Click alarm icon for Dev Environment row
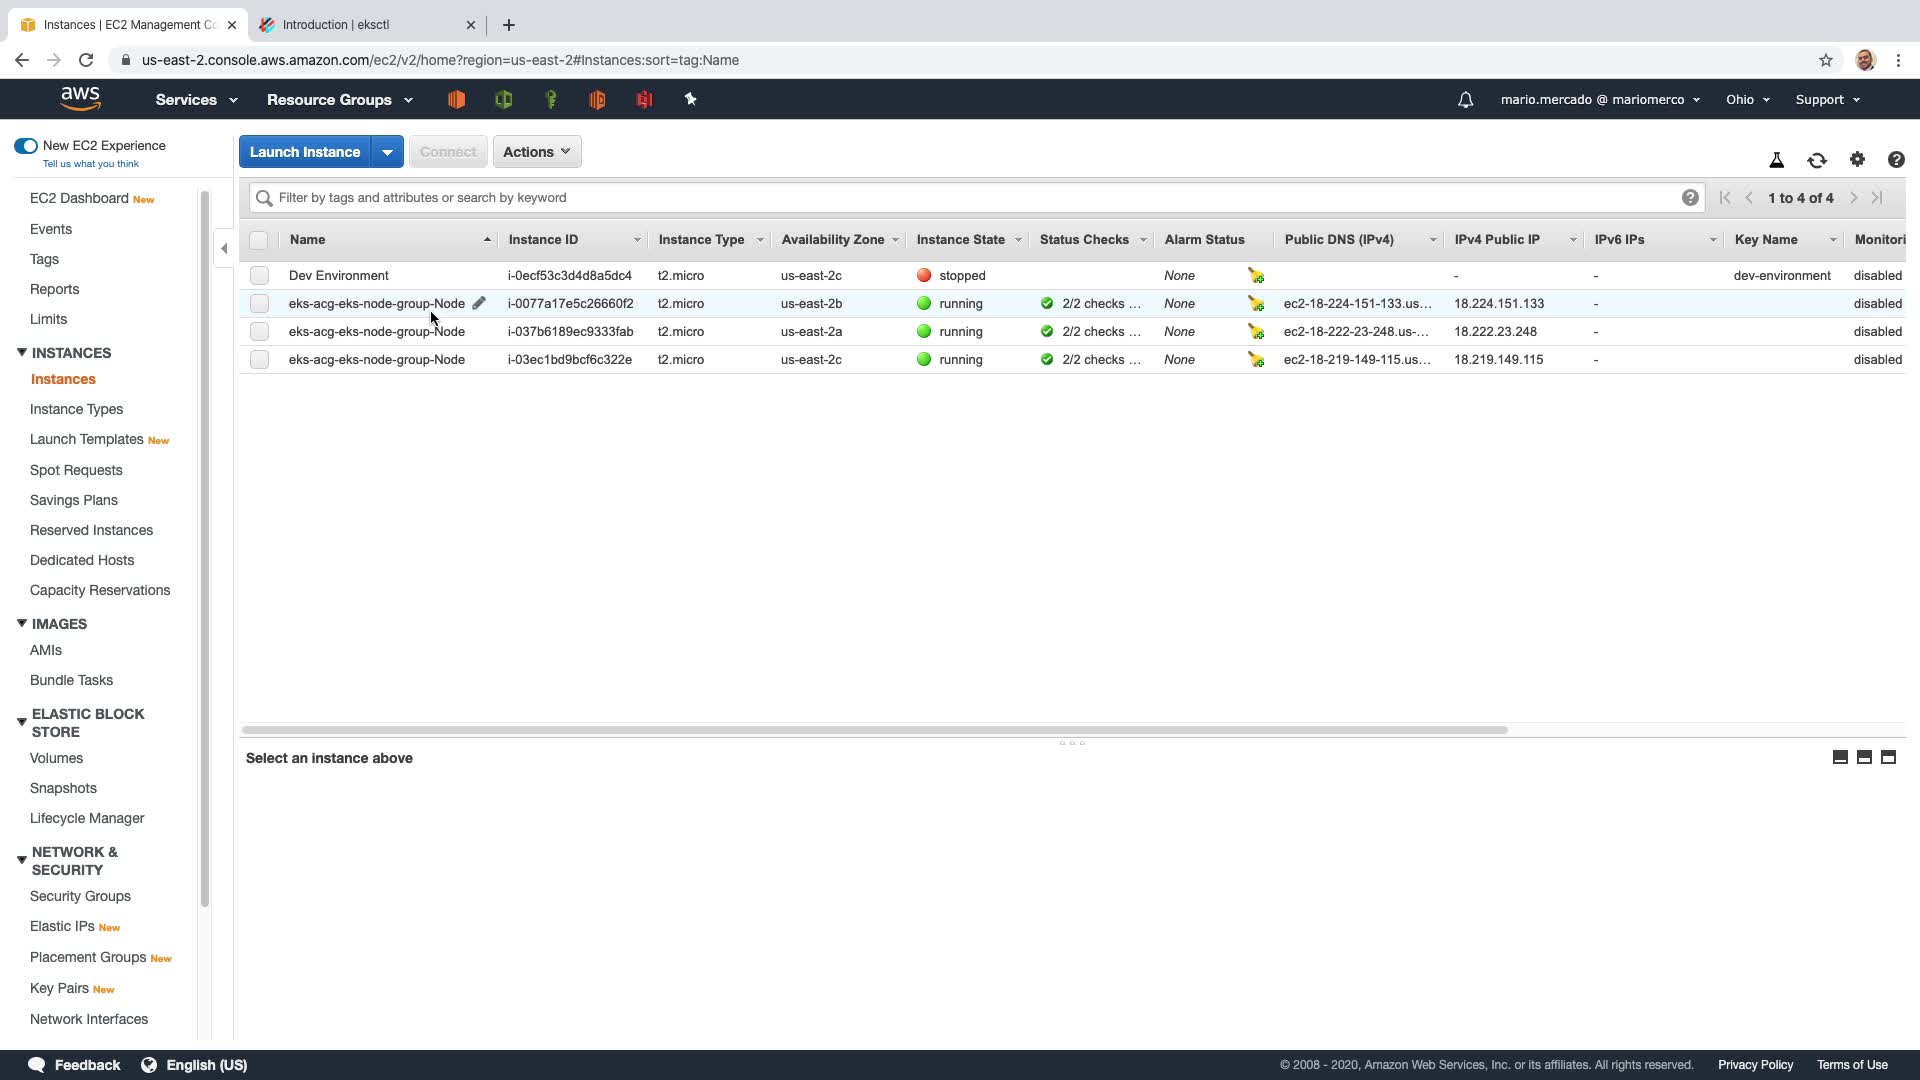 1256,276
